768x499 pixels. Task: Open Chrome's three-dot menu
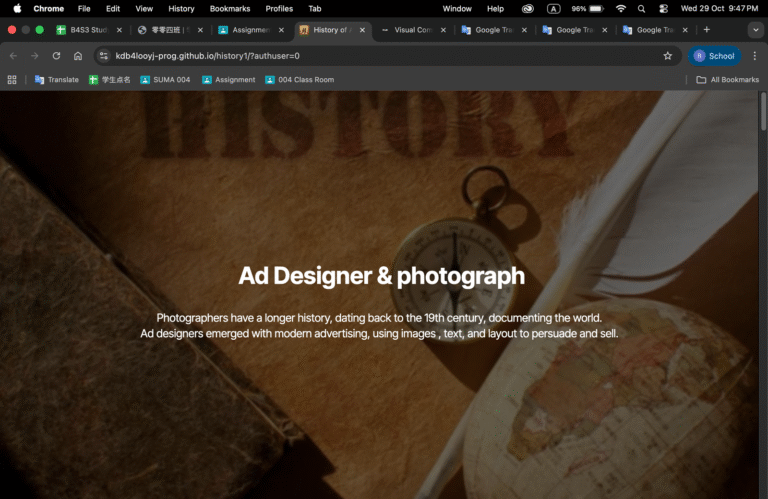tap(754, 56)
